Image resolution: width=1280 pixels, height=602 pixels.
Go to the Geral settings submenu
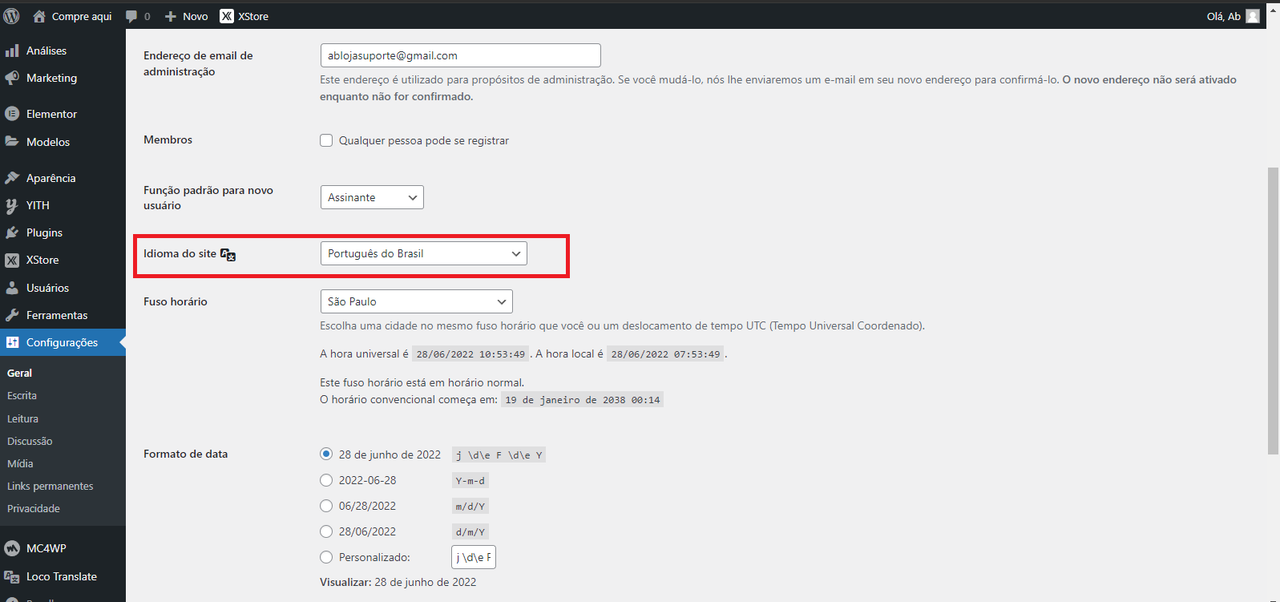(x=20, y=373)
